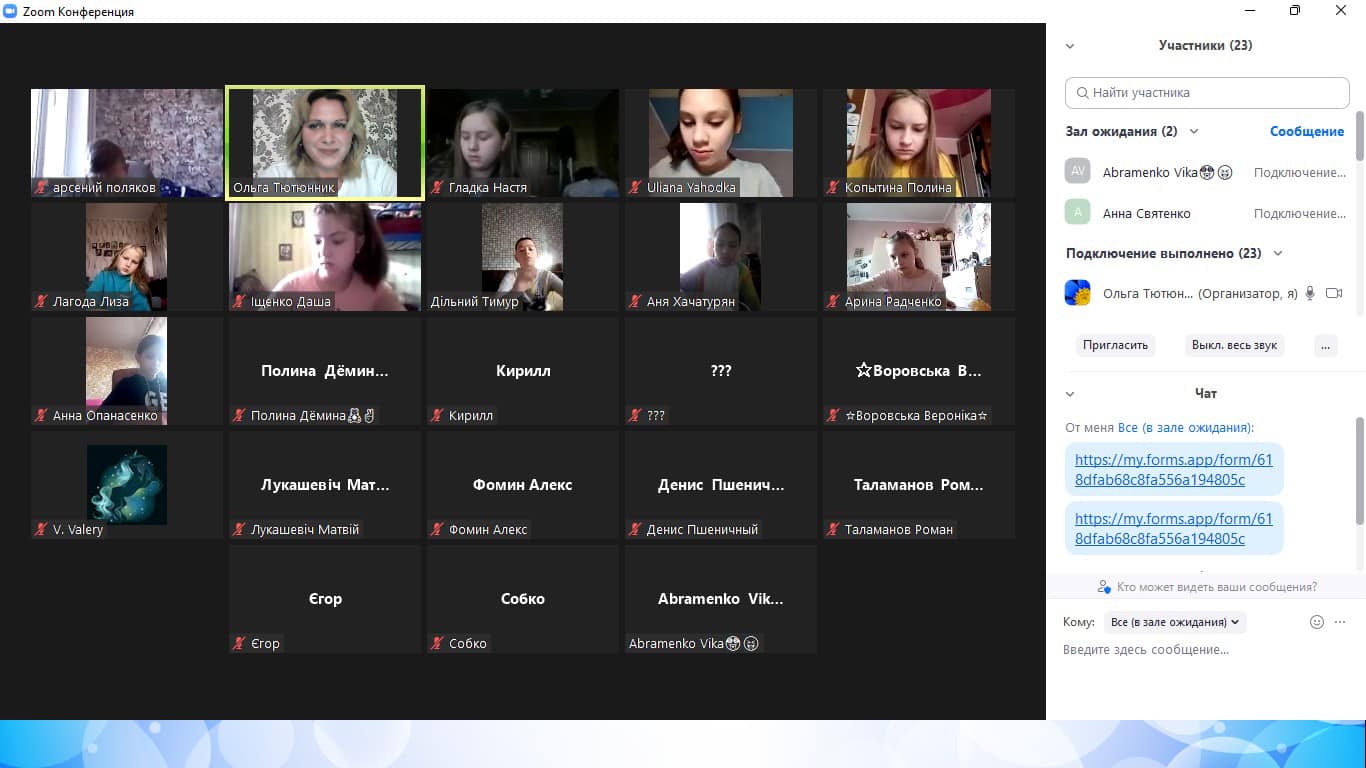Click the Zoom logo in title bar
The image size is (1366, 768).
click(x=11, y=11)
